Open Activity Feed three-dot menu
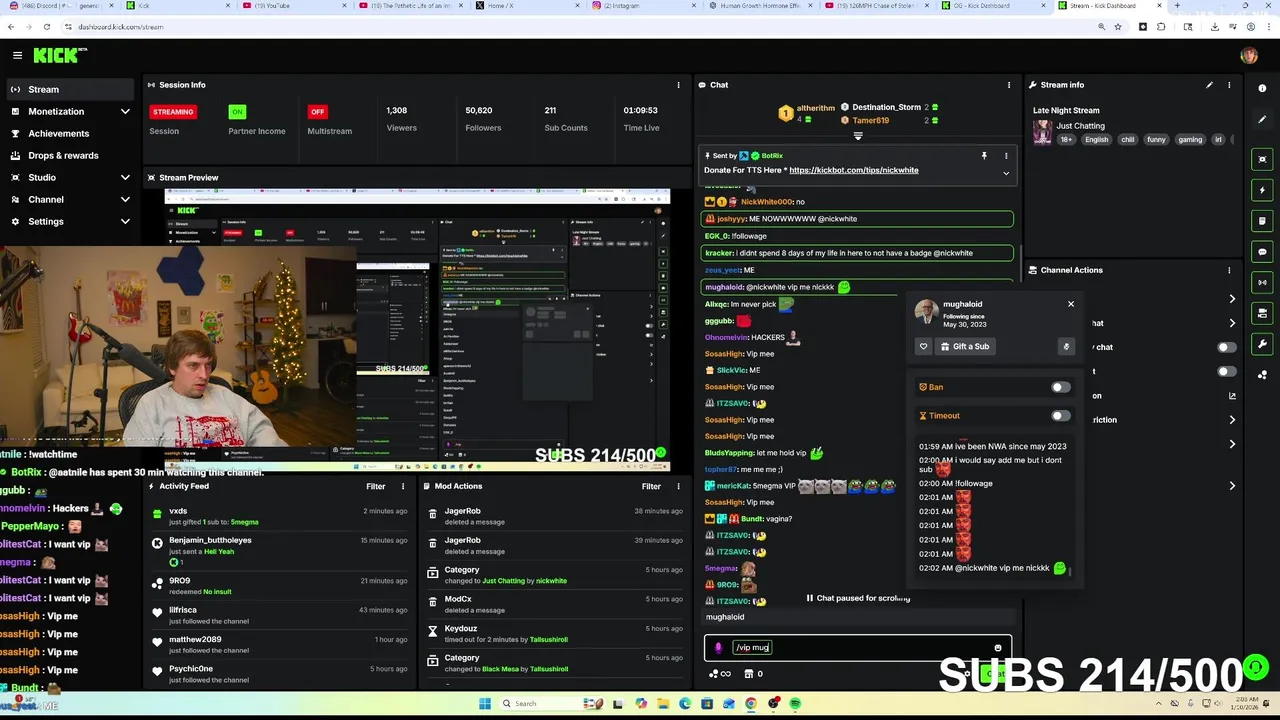 403,486
